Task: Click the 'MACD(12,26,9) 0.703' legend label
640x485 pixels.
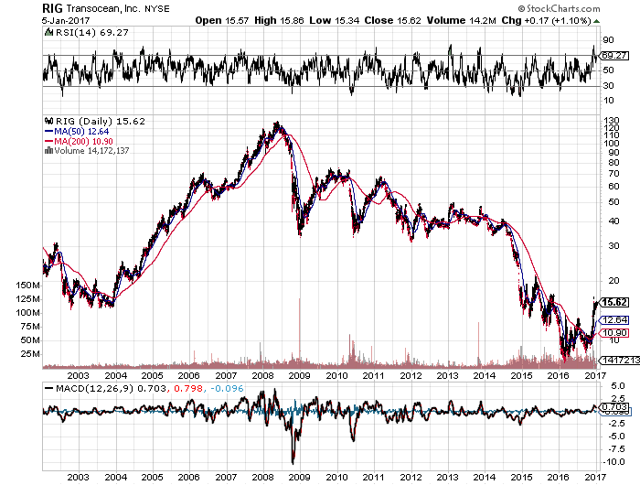Action: click(x=111, y=388)
